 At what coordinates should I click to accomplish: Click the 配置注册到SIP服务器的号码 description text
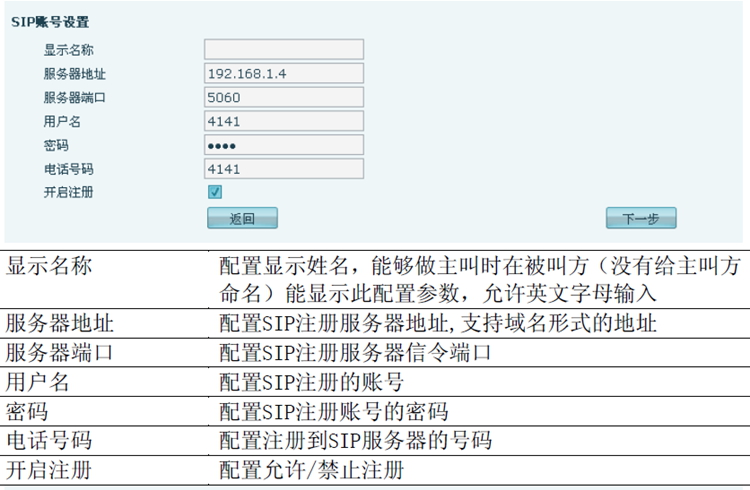point(355,441)
